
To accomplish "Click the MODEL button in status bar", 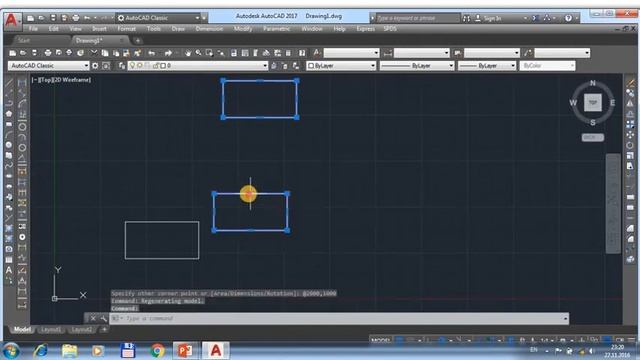I will 381,340.
